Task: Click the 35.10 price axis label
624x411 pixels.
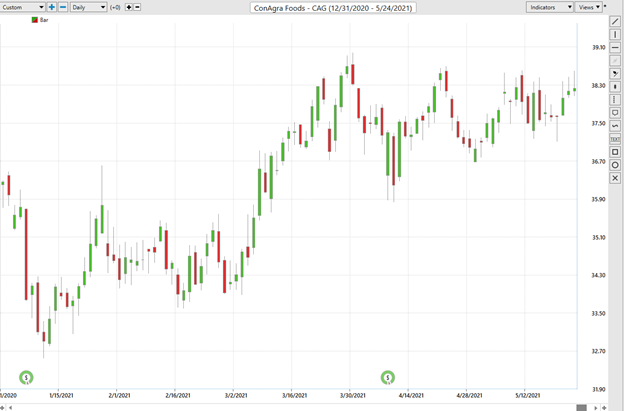Action: pyautogui.click(x=599, y=238)
